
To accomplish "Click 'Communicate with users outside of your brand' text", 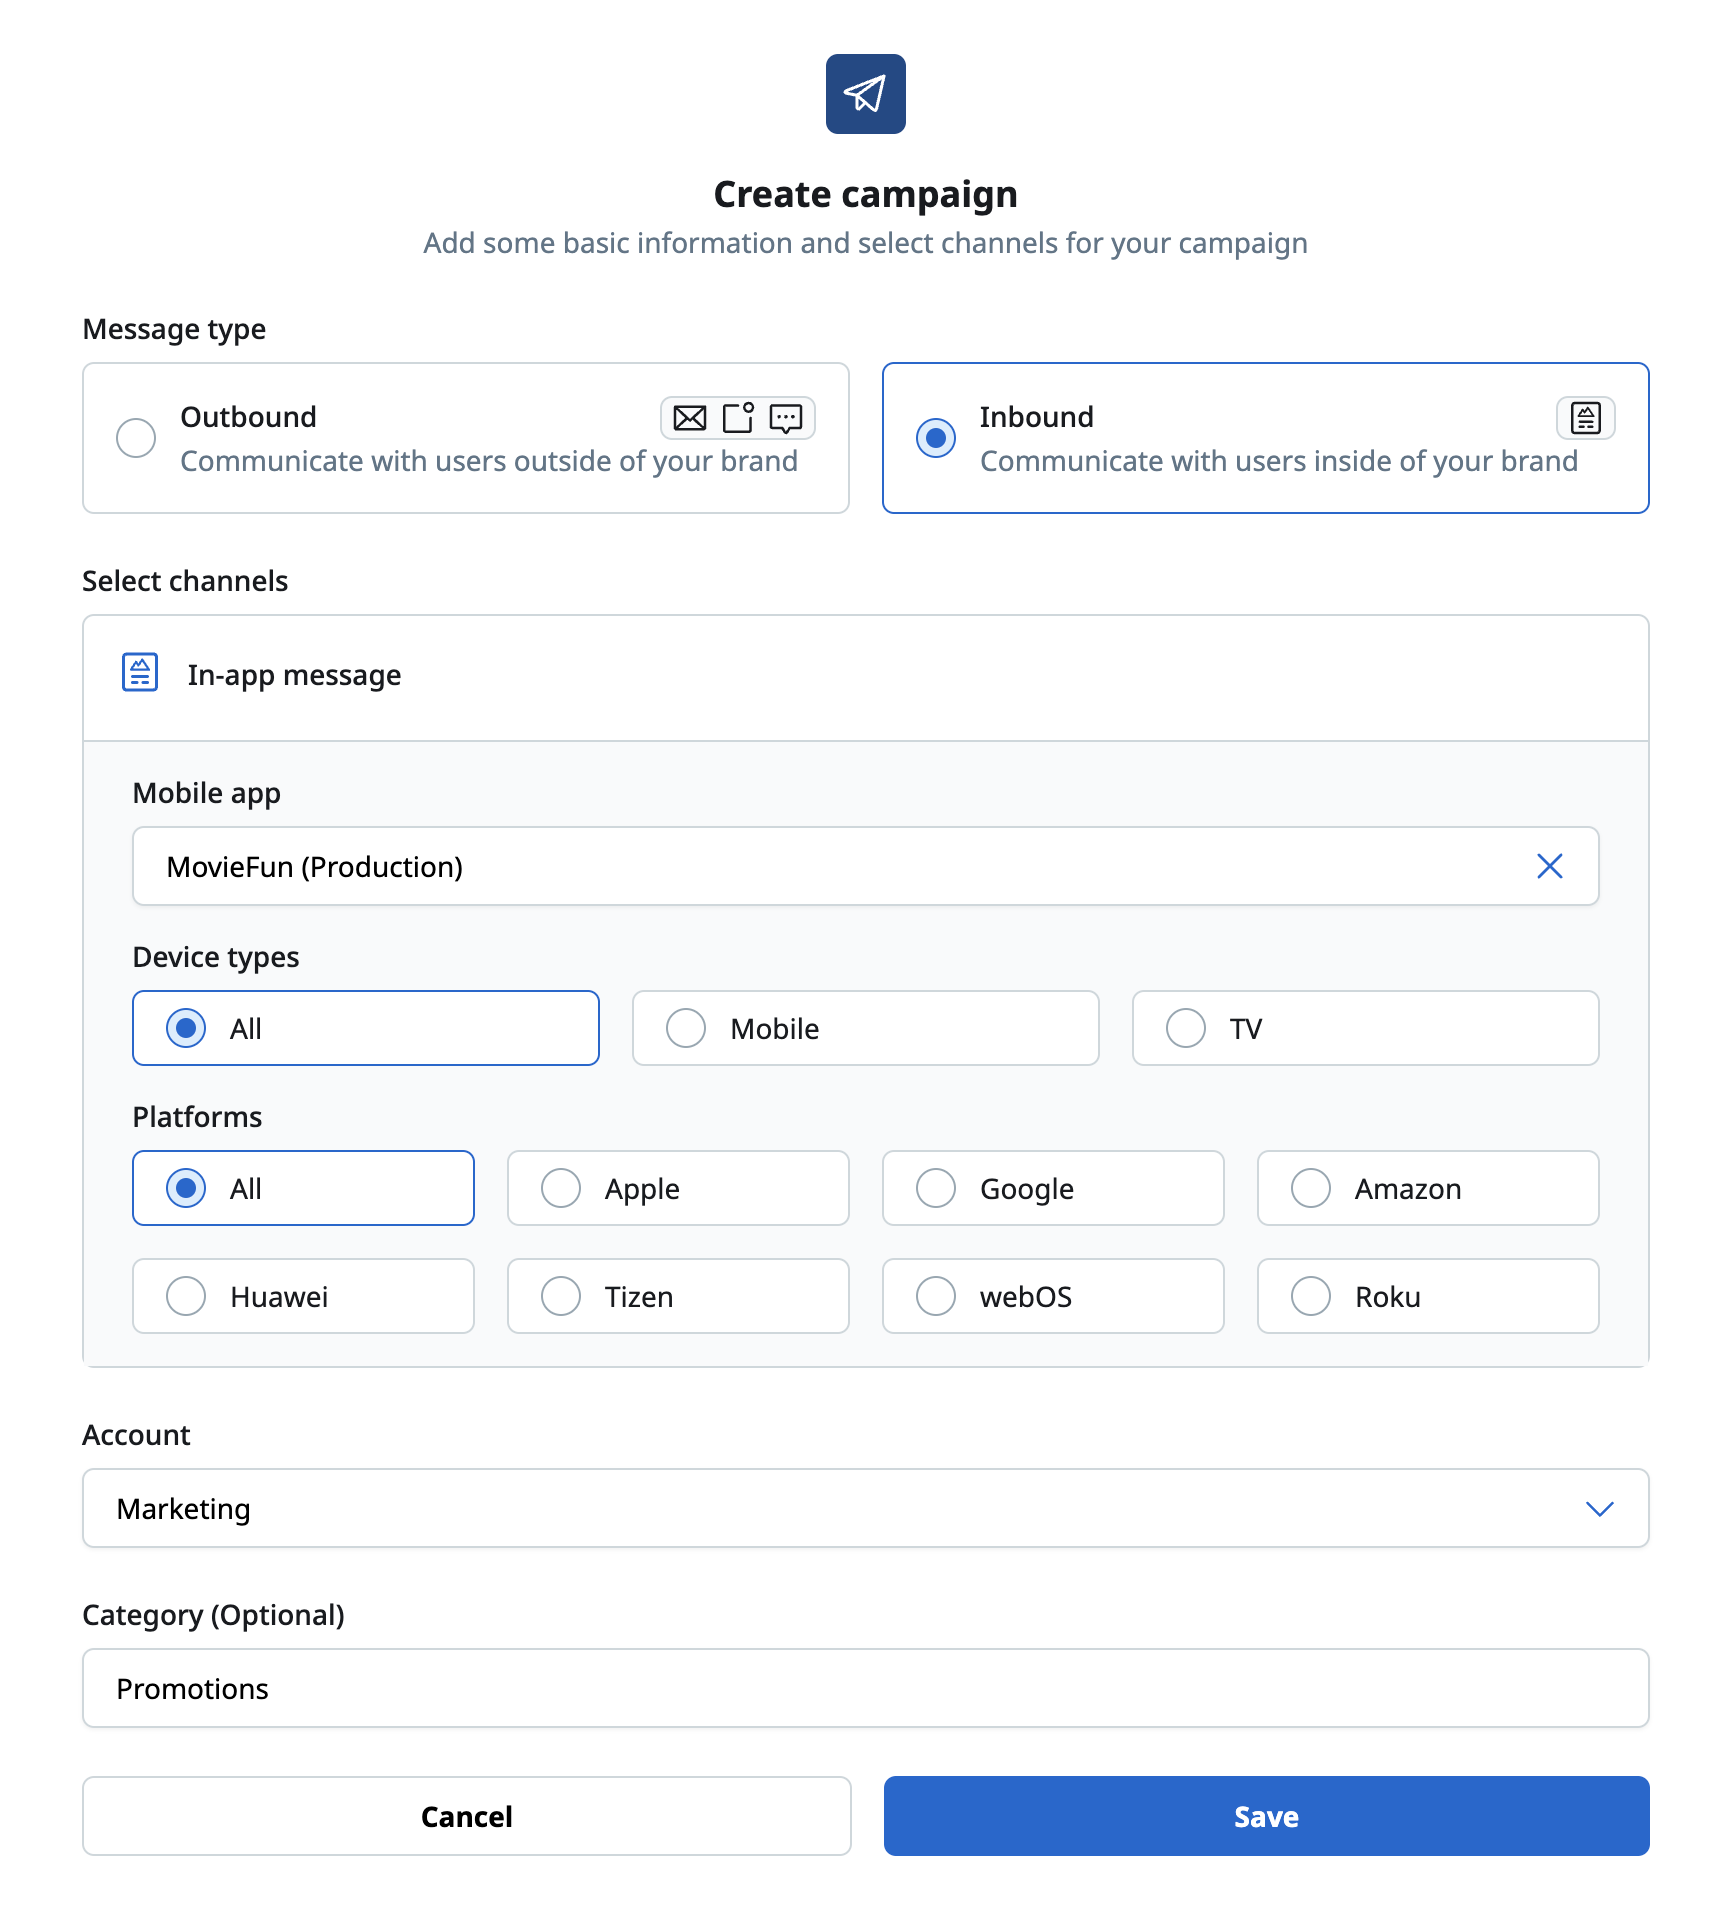I will click(489, 461).
